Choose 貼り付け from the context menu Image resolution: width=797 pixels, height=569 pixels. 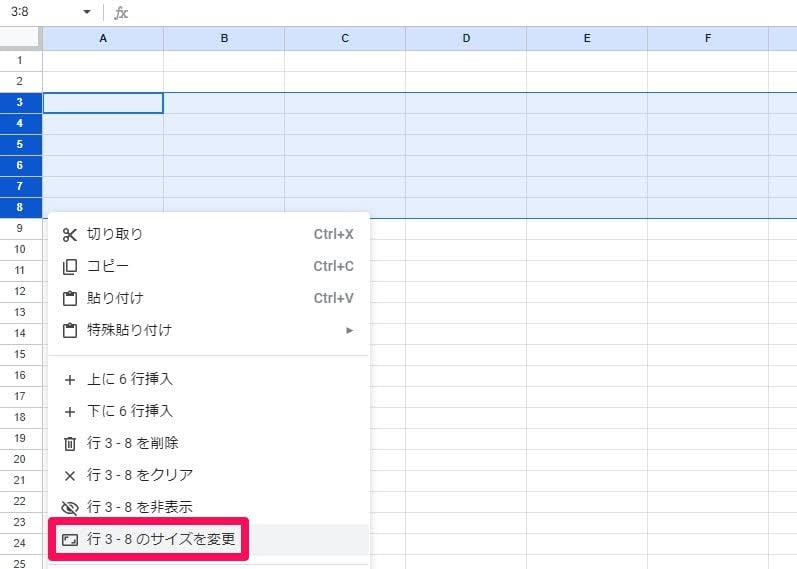[x=208, y=298]
